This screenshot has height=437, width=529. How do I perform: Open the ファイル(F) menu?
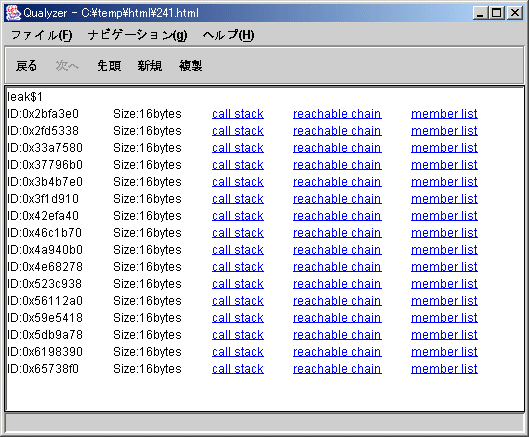pyautogui.click(x=42, y=35)
